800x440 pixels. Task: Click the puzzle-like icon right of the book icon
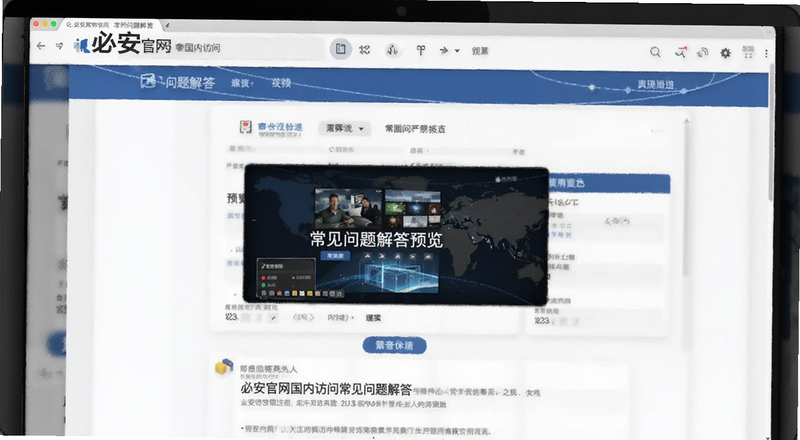coord(364,50)
